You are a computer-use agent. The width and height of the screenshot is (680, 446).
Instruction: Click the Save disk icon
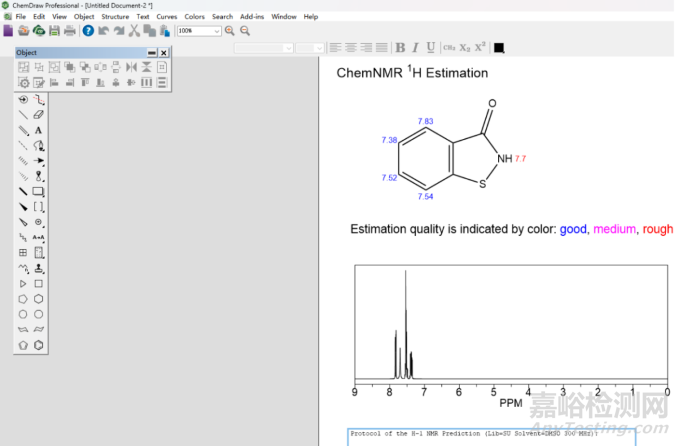[54, 31]
